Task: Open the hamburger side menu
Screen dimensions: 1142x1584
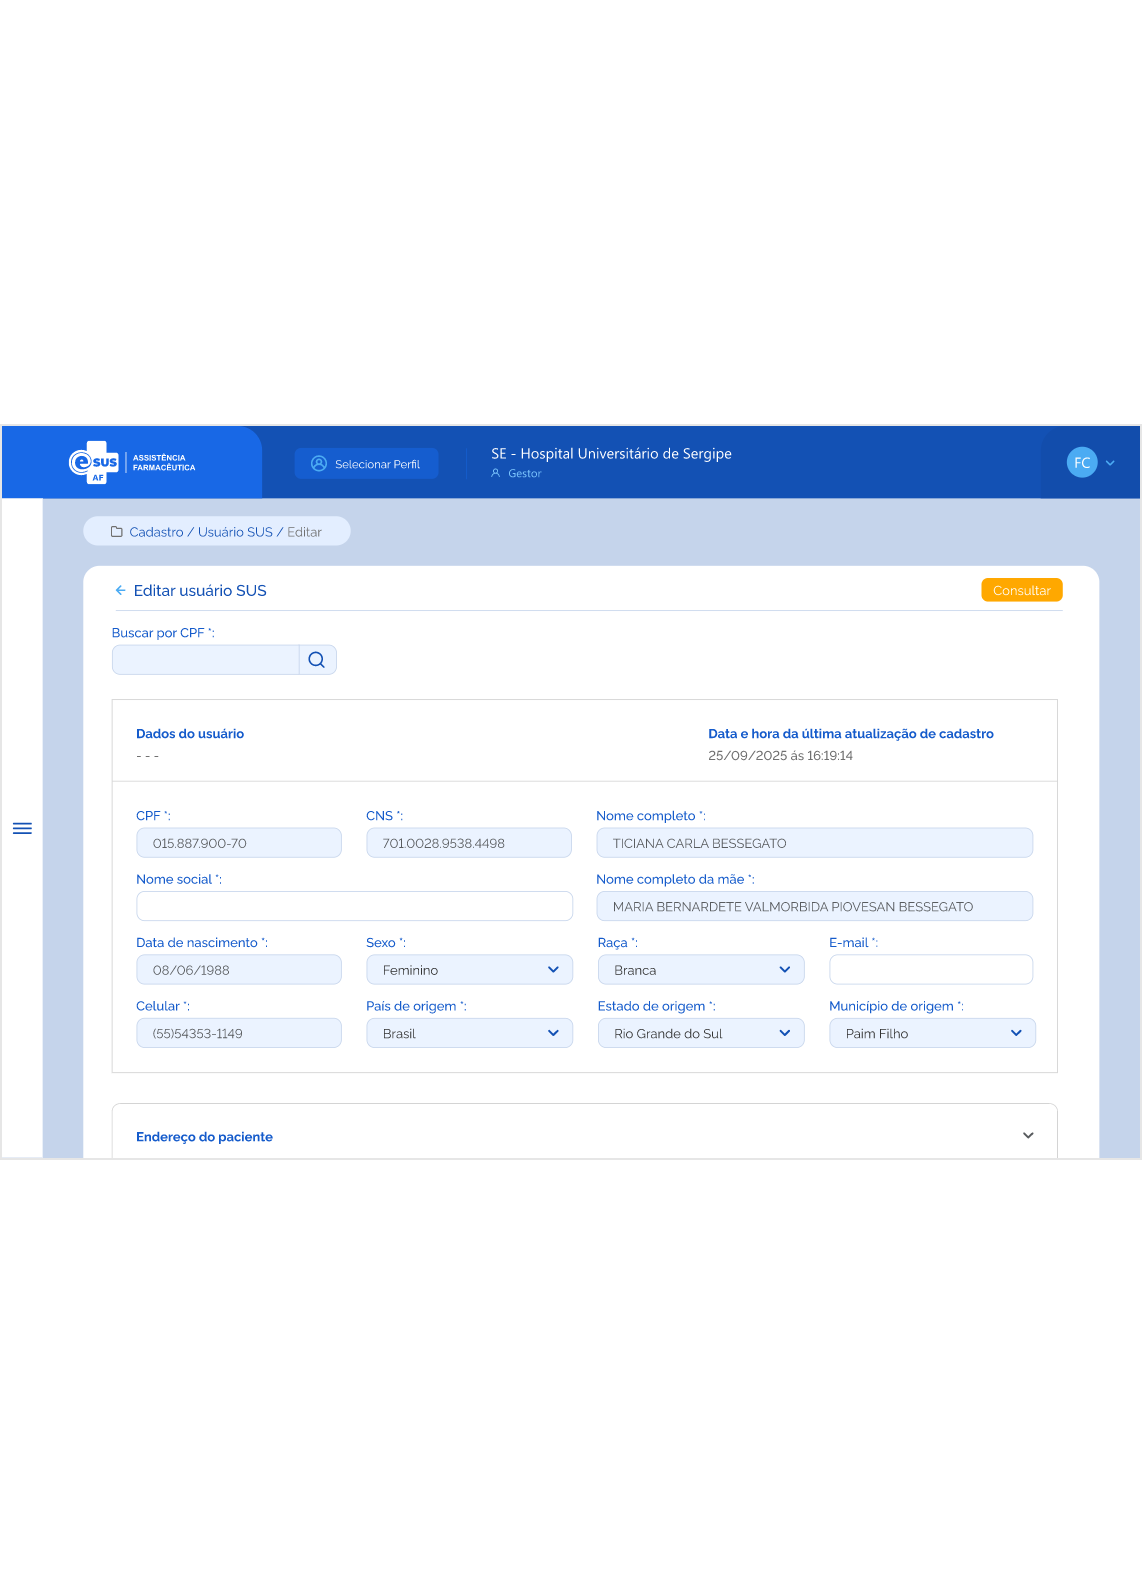Action: coord(22,828)
